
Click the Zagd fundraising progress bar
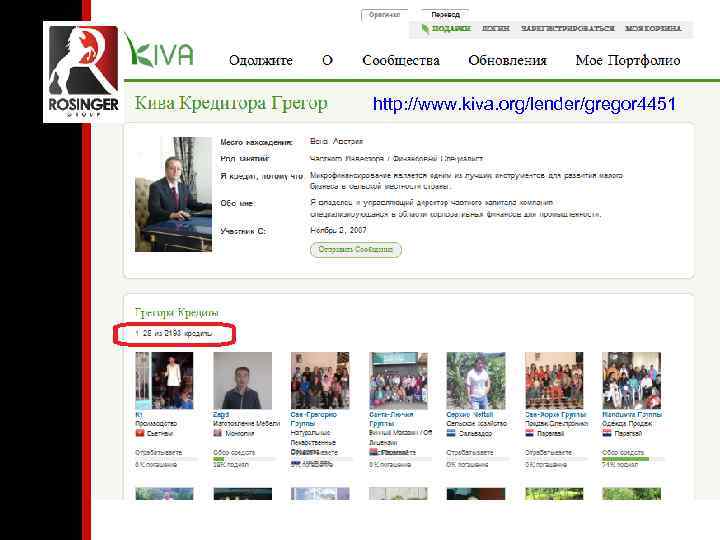tap(244, 459)
